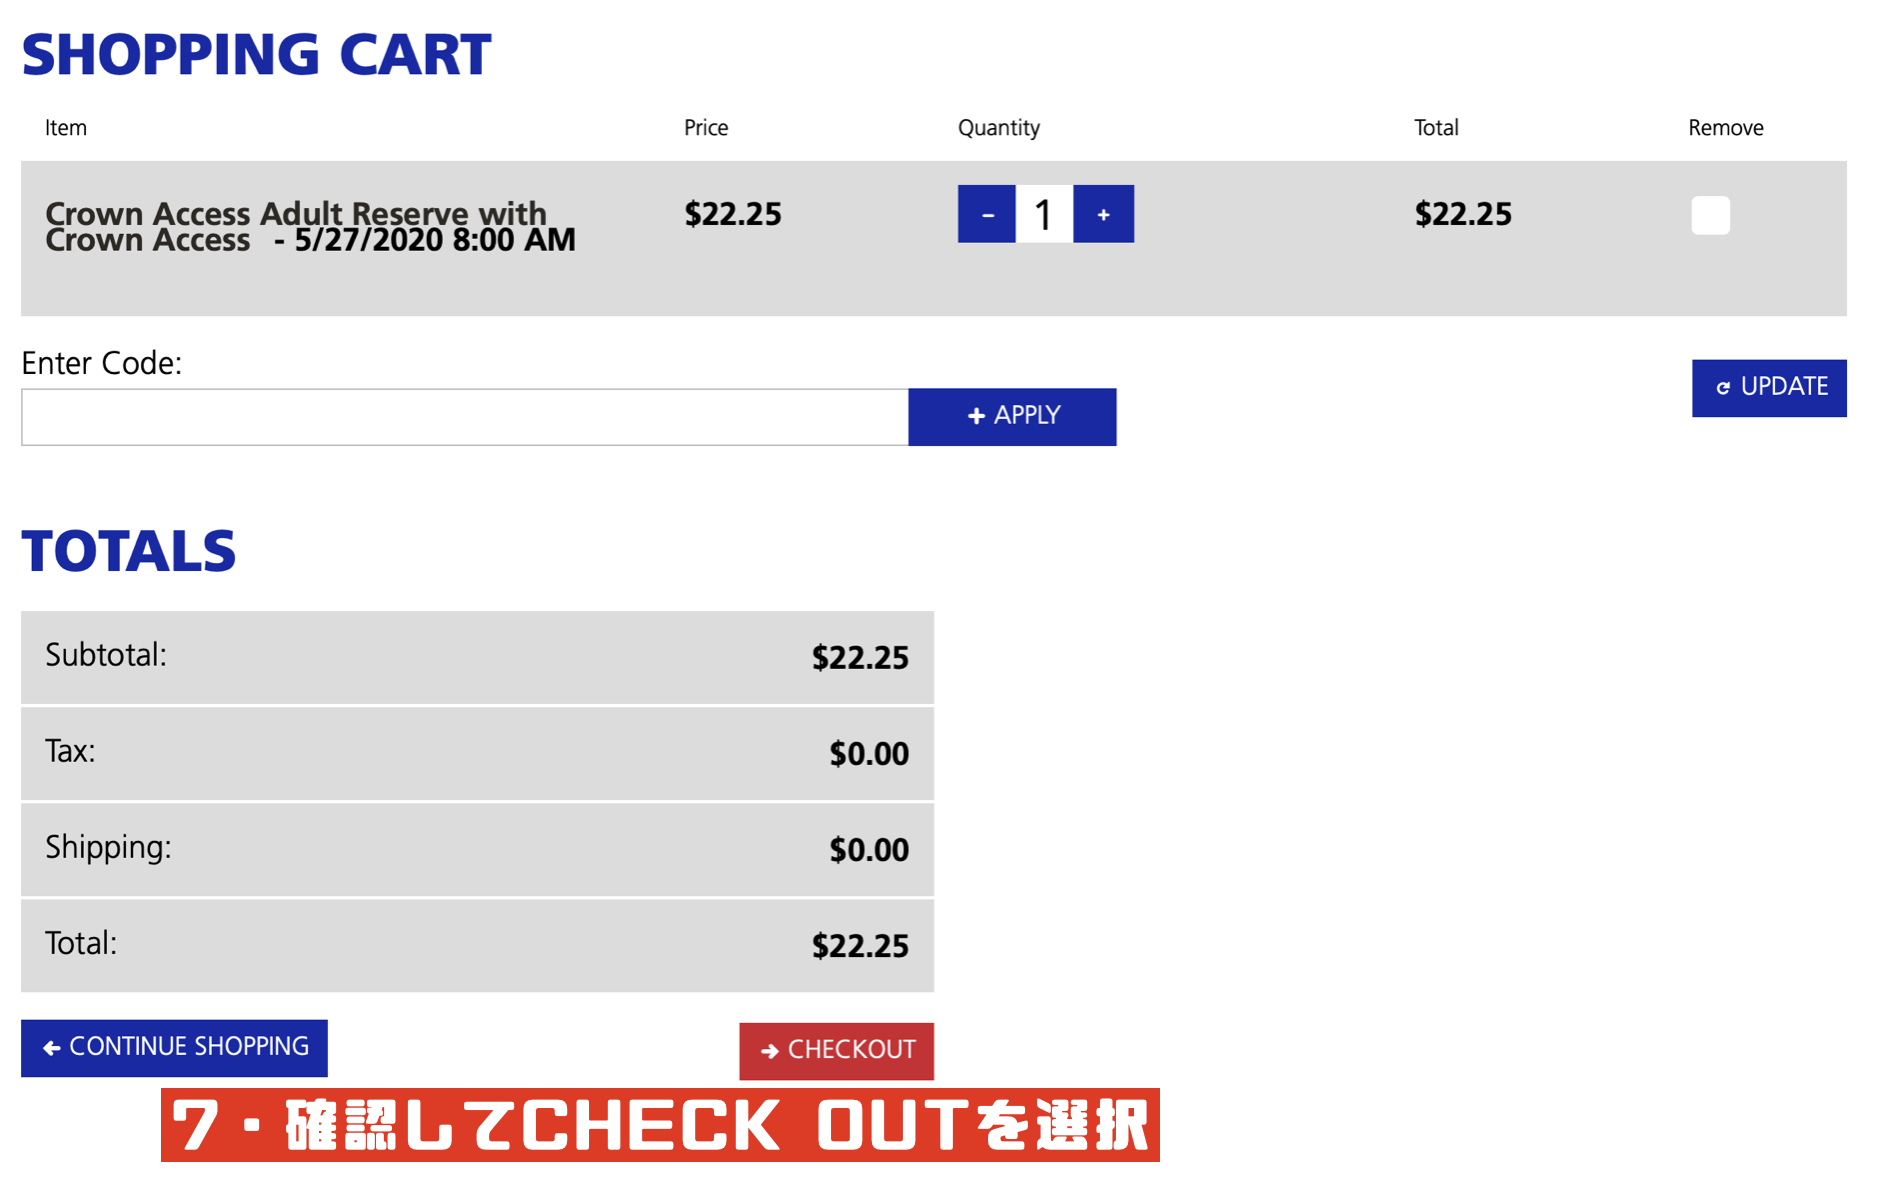
Task: Click the red Japanese CHECK OUT instruction banner
Action: (660, 1125)
